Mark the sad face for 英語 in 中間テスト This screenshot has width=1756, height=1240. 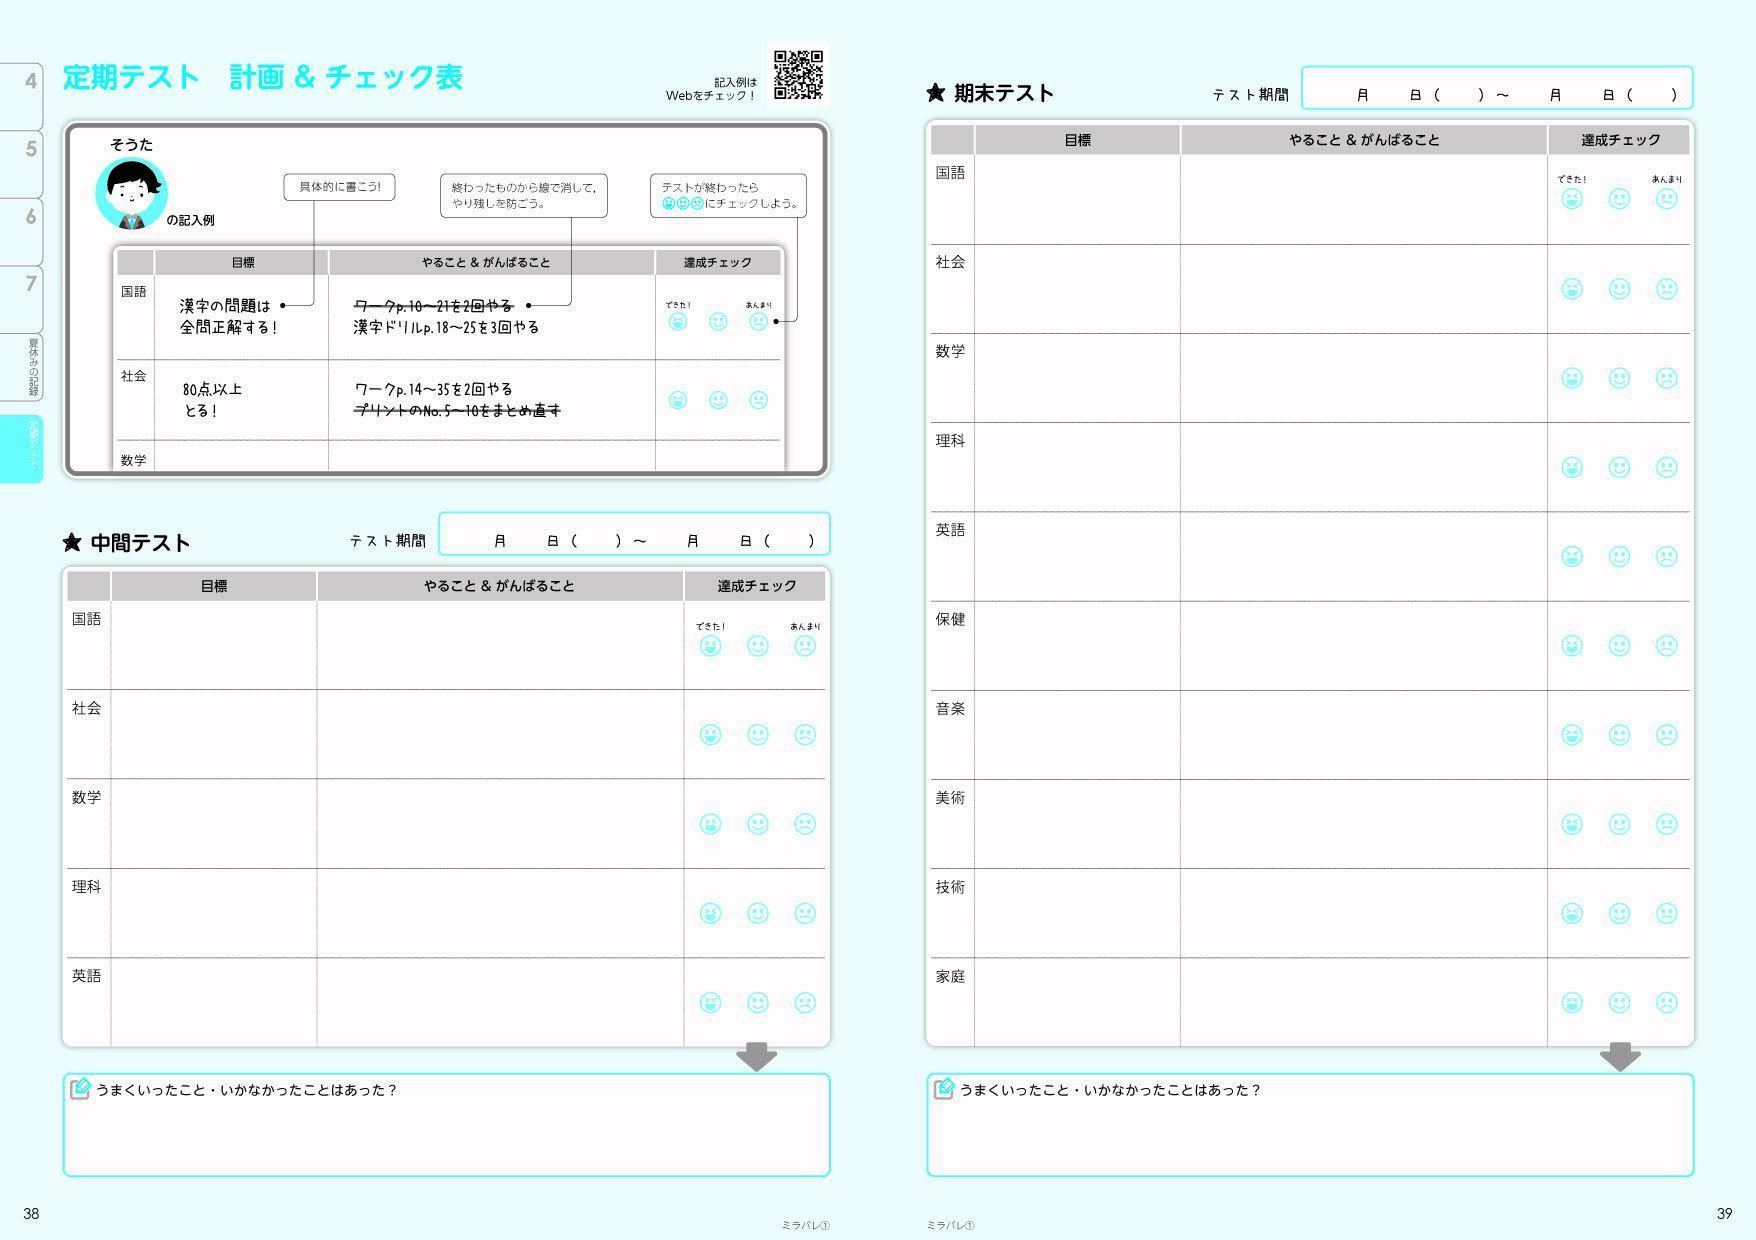pyautogui.click(x=804, y=1003)
